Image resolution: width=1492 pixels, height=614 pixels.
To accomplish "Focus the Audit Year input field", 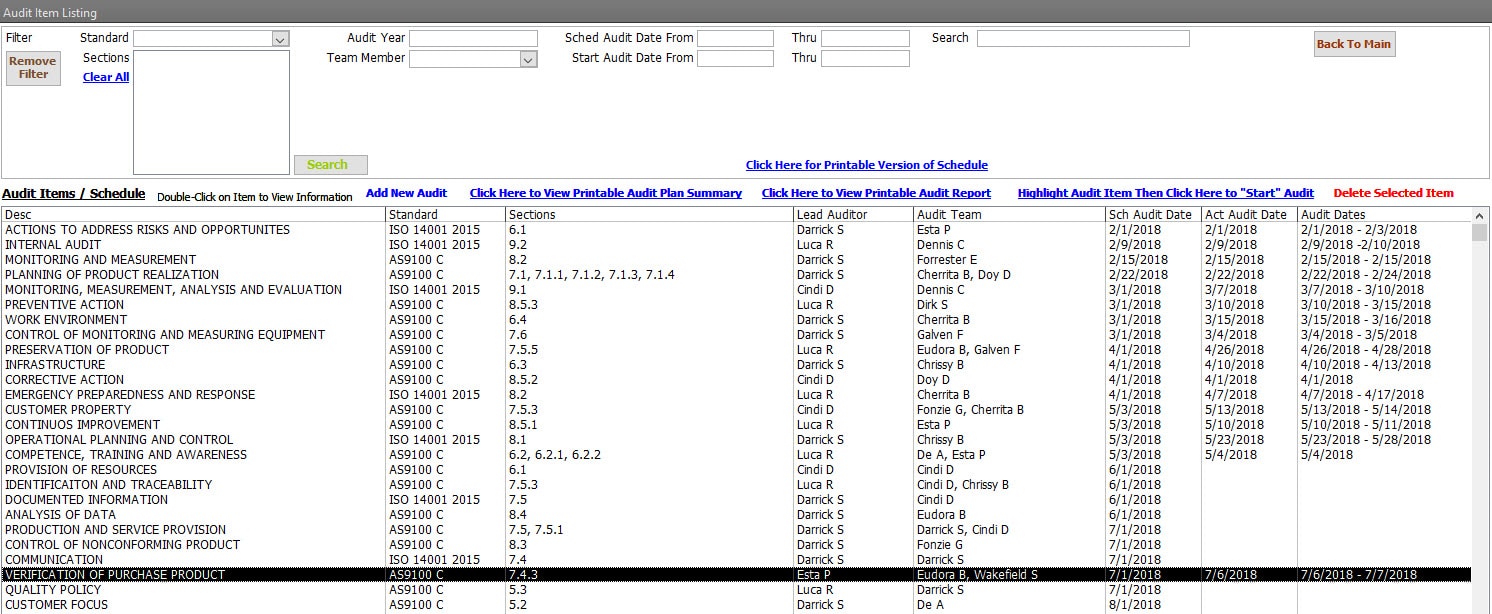I will pos(473,39).
